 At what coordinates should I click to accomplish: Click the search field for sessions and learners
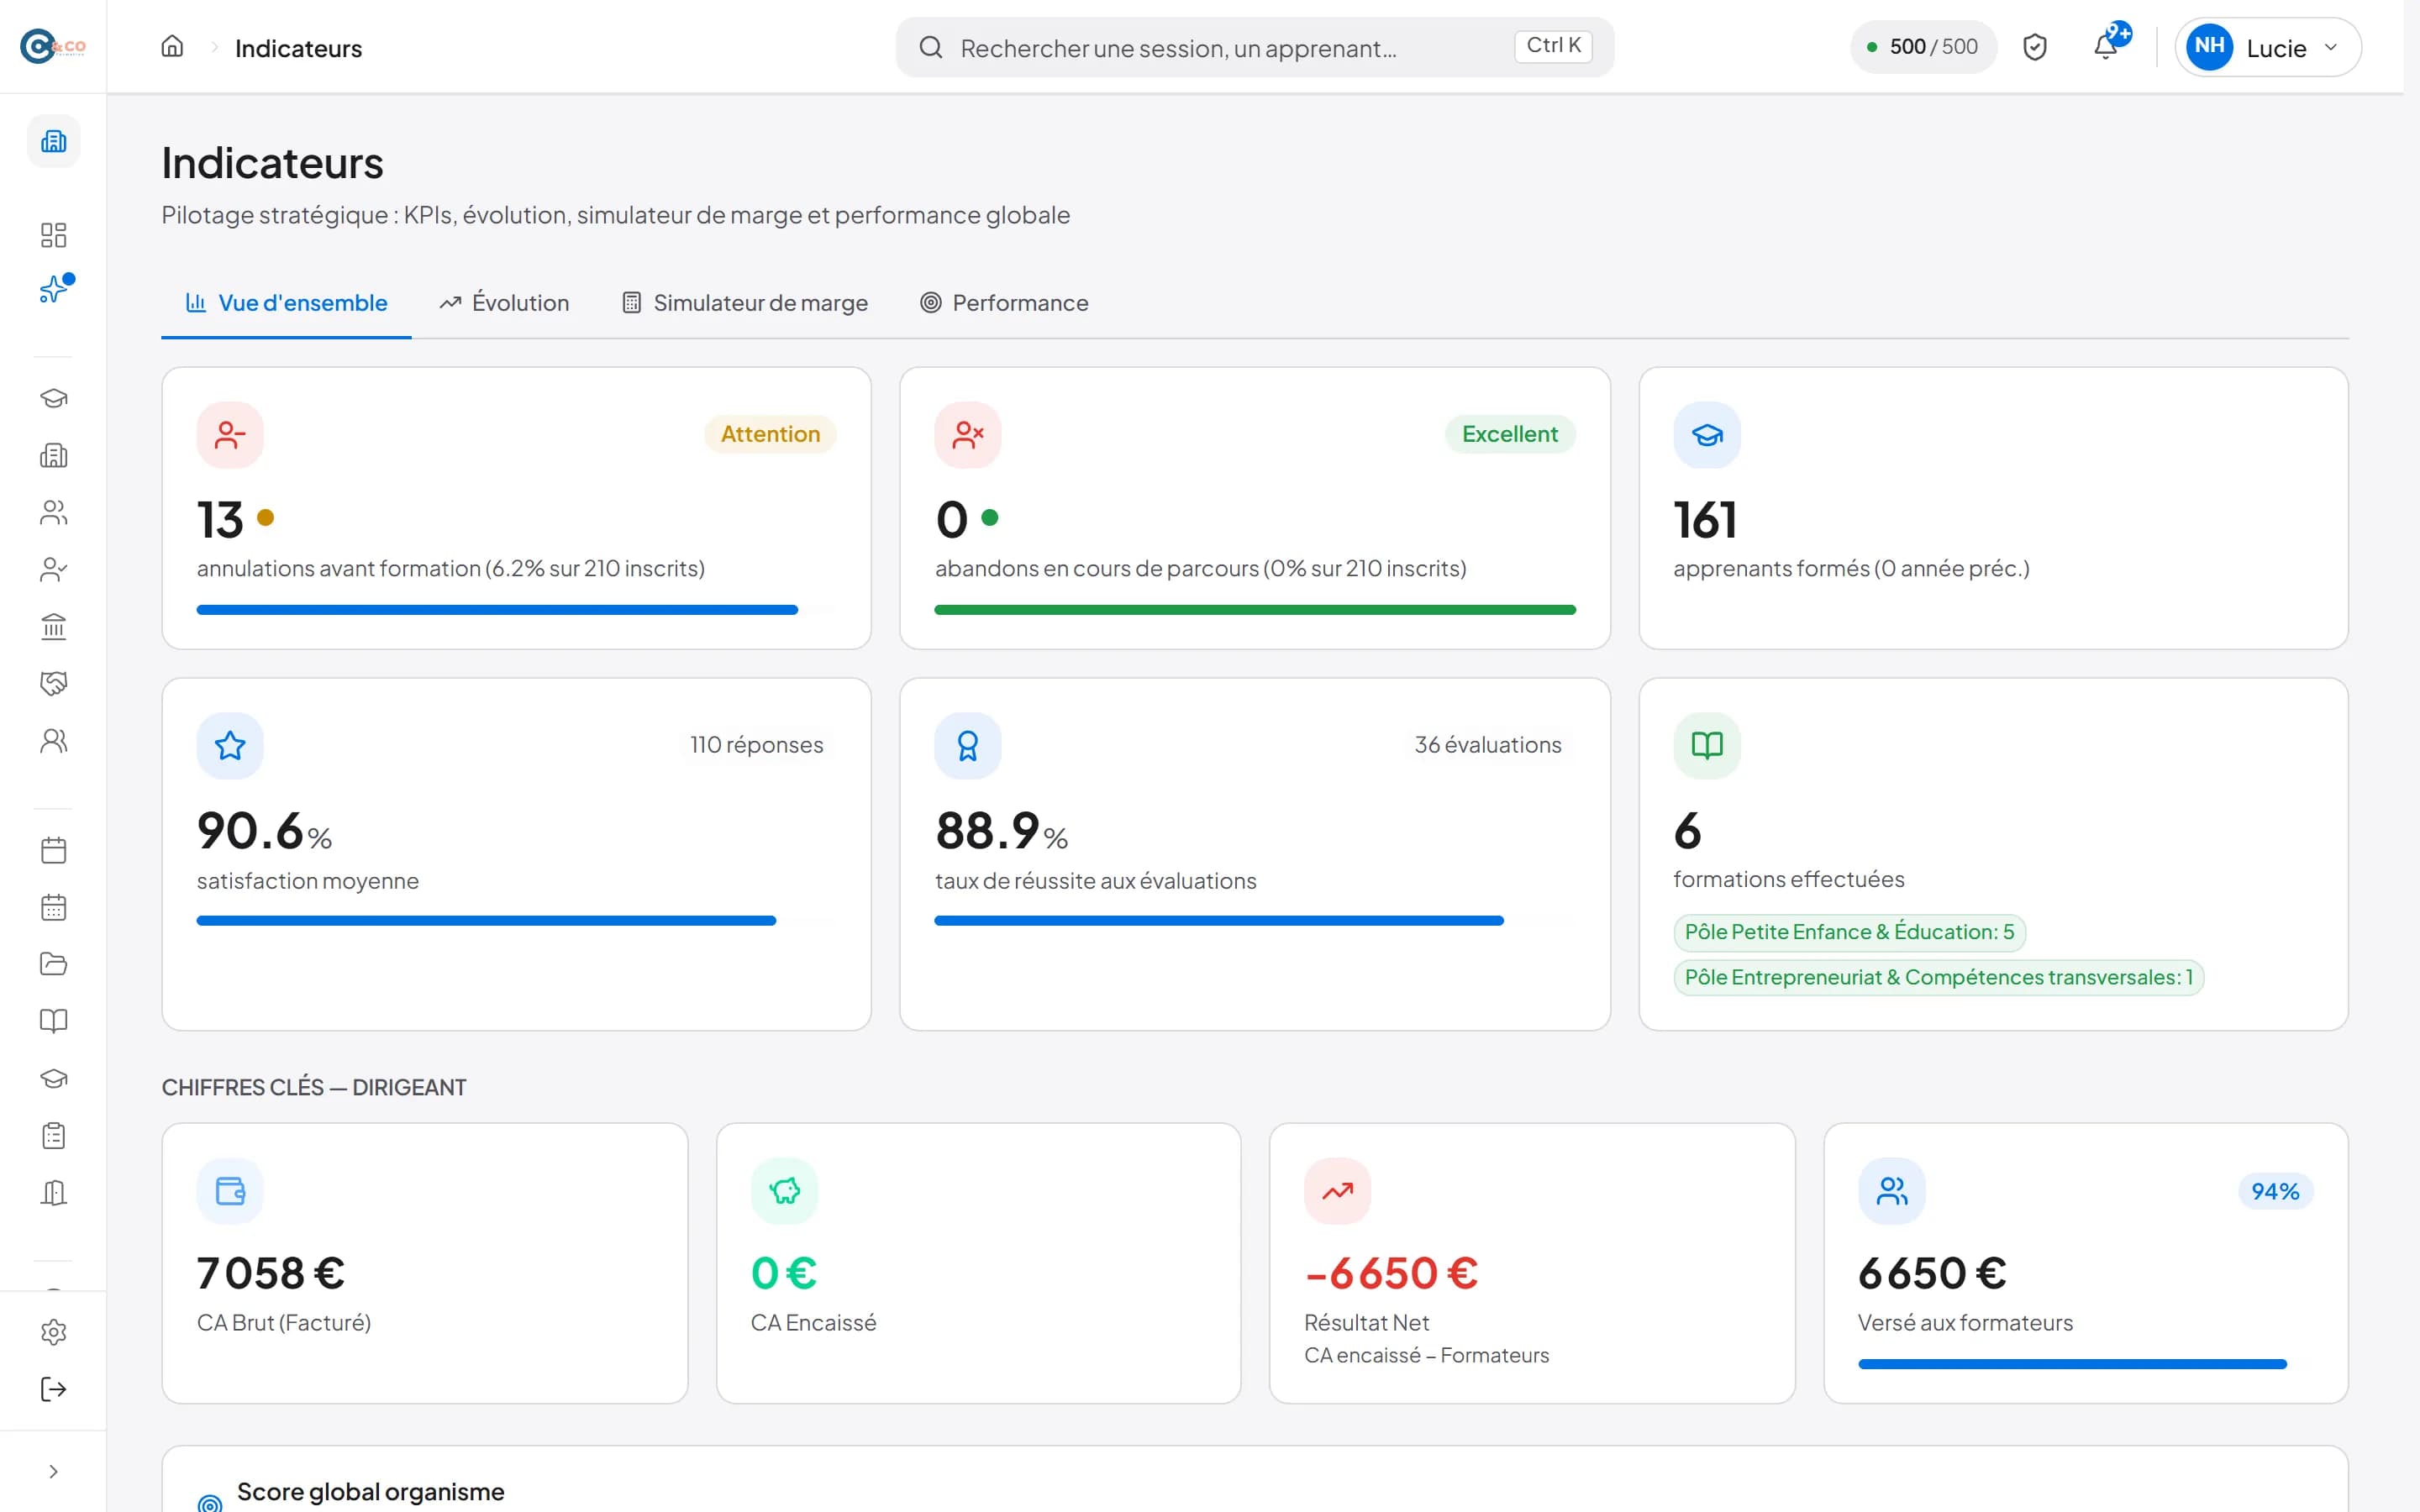(x=1254, y=47)
